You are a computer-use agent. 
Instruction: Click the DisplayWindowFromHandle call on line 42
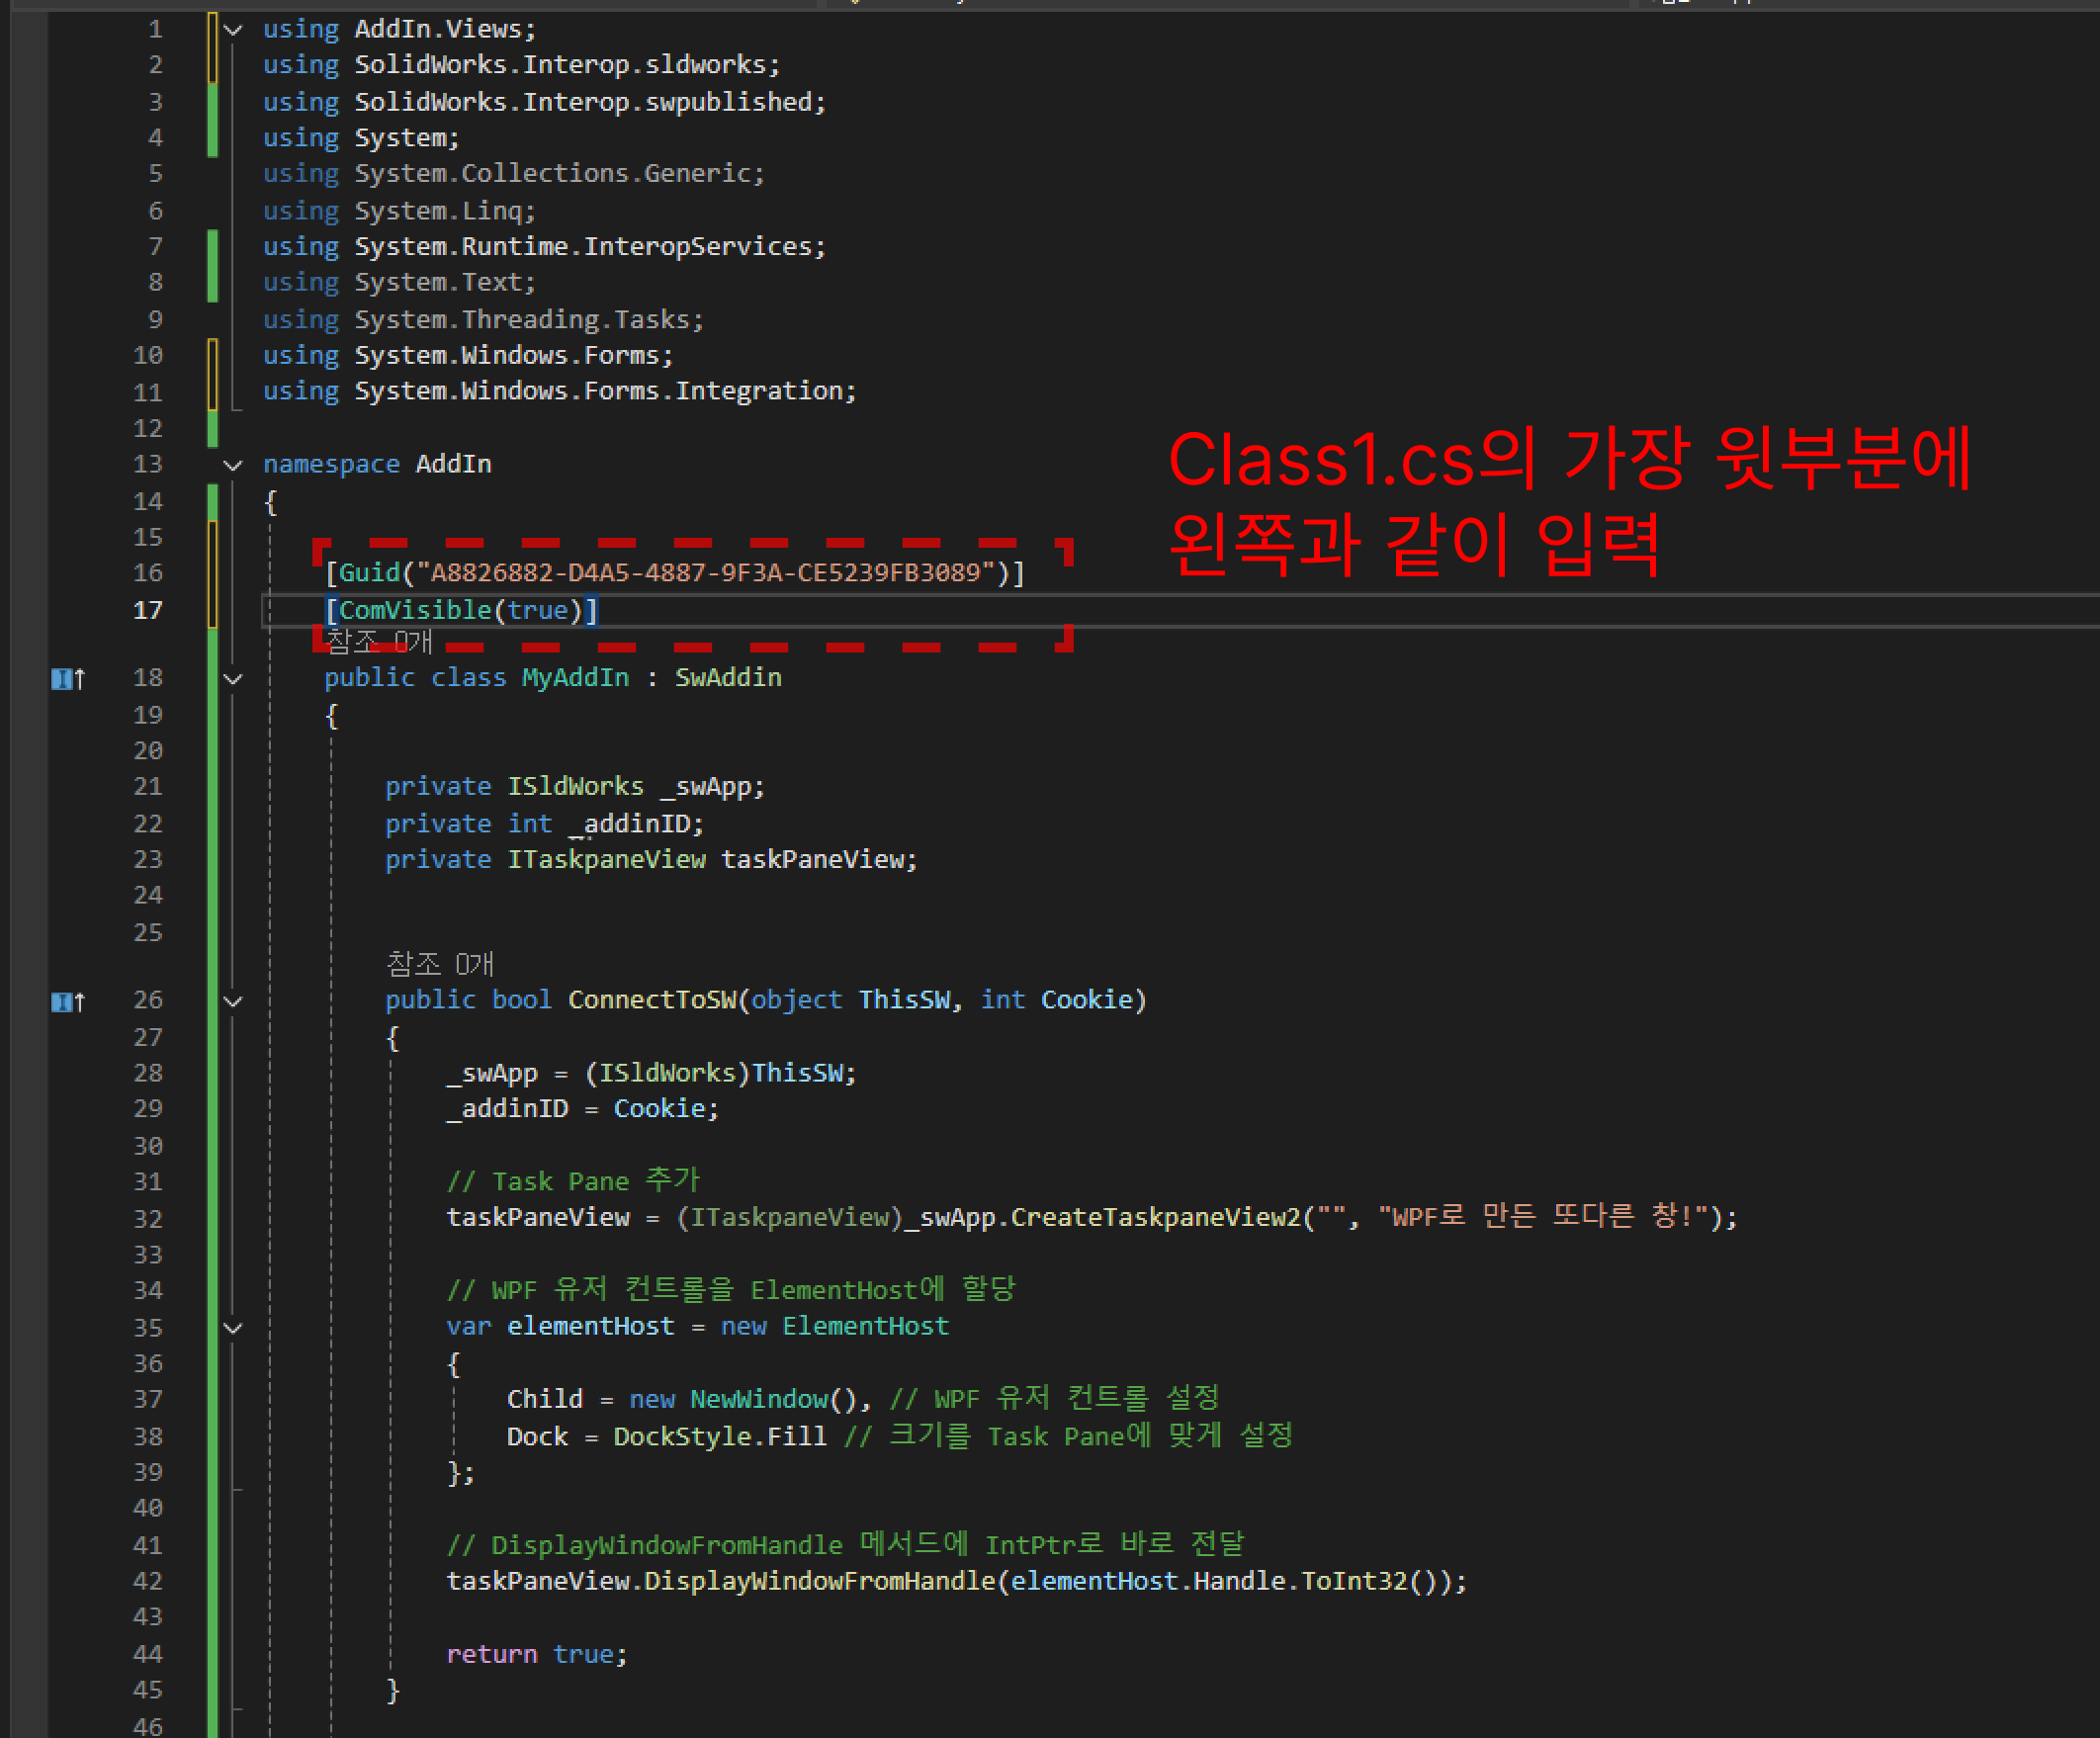coord(820,1582)
